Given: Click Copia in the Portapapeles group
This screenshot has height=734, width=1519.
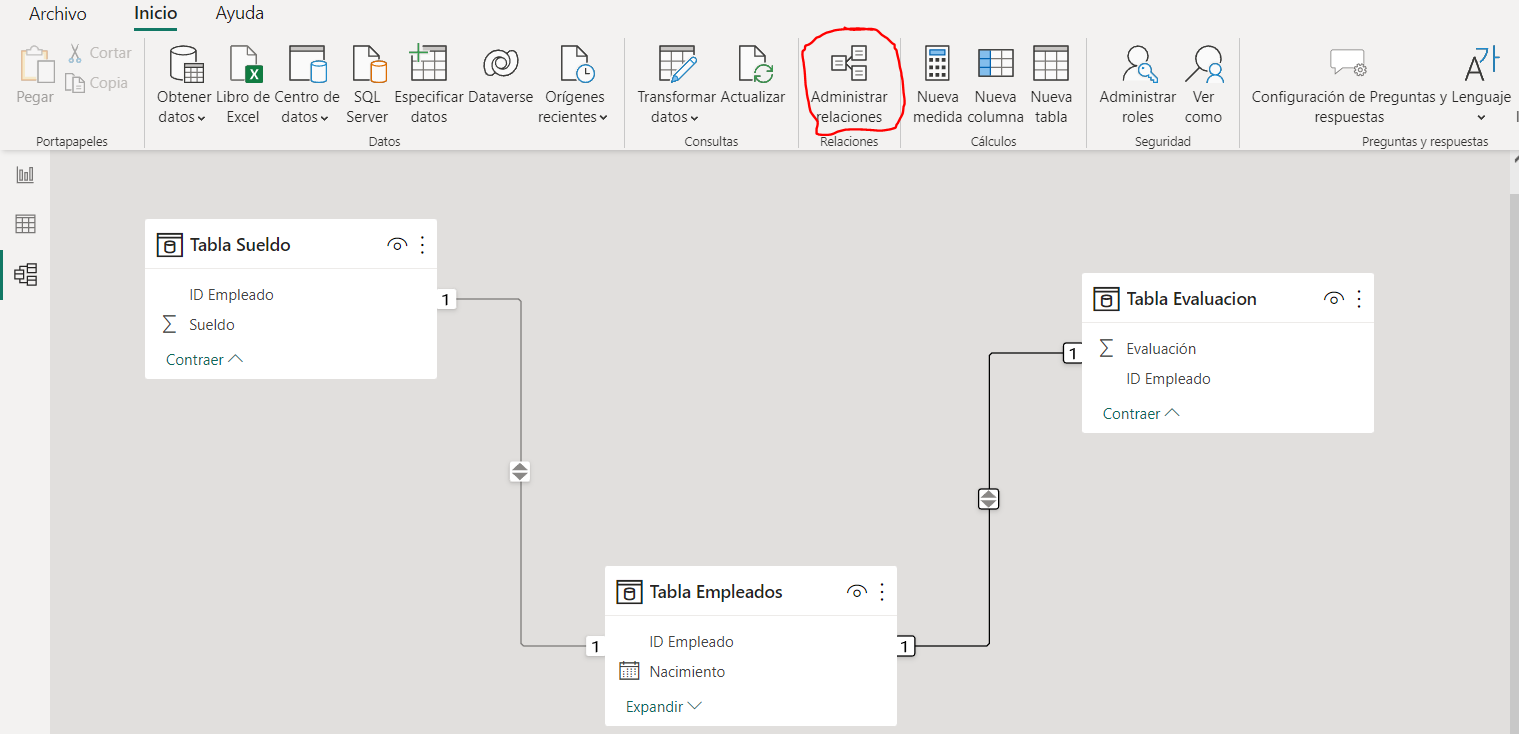Looking at the screenshot, I should [x=97, y=83].
